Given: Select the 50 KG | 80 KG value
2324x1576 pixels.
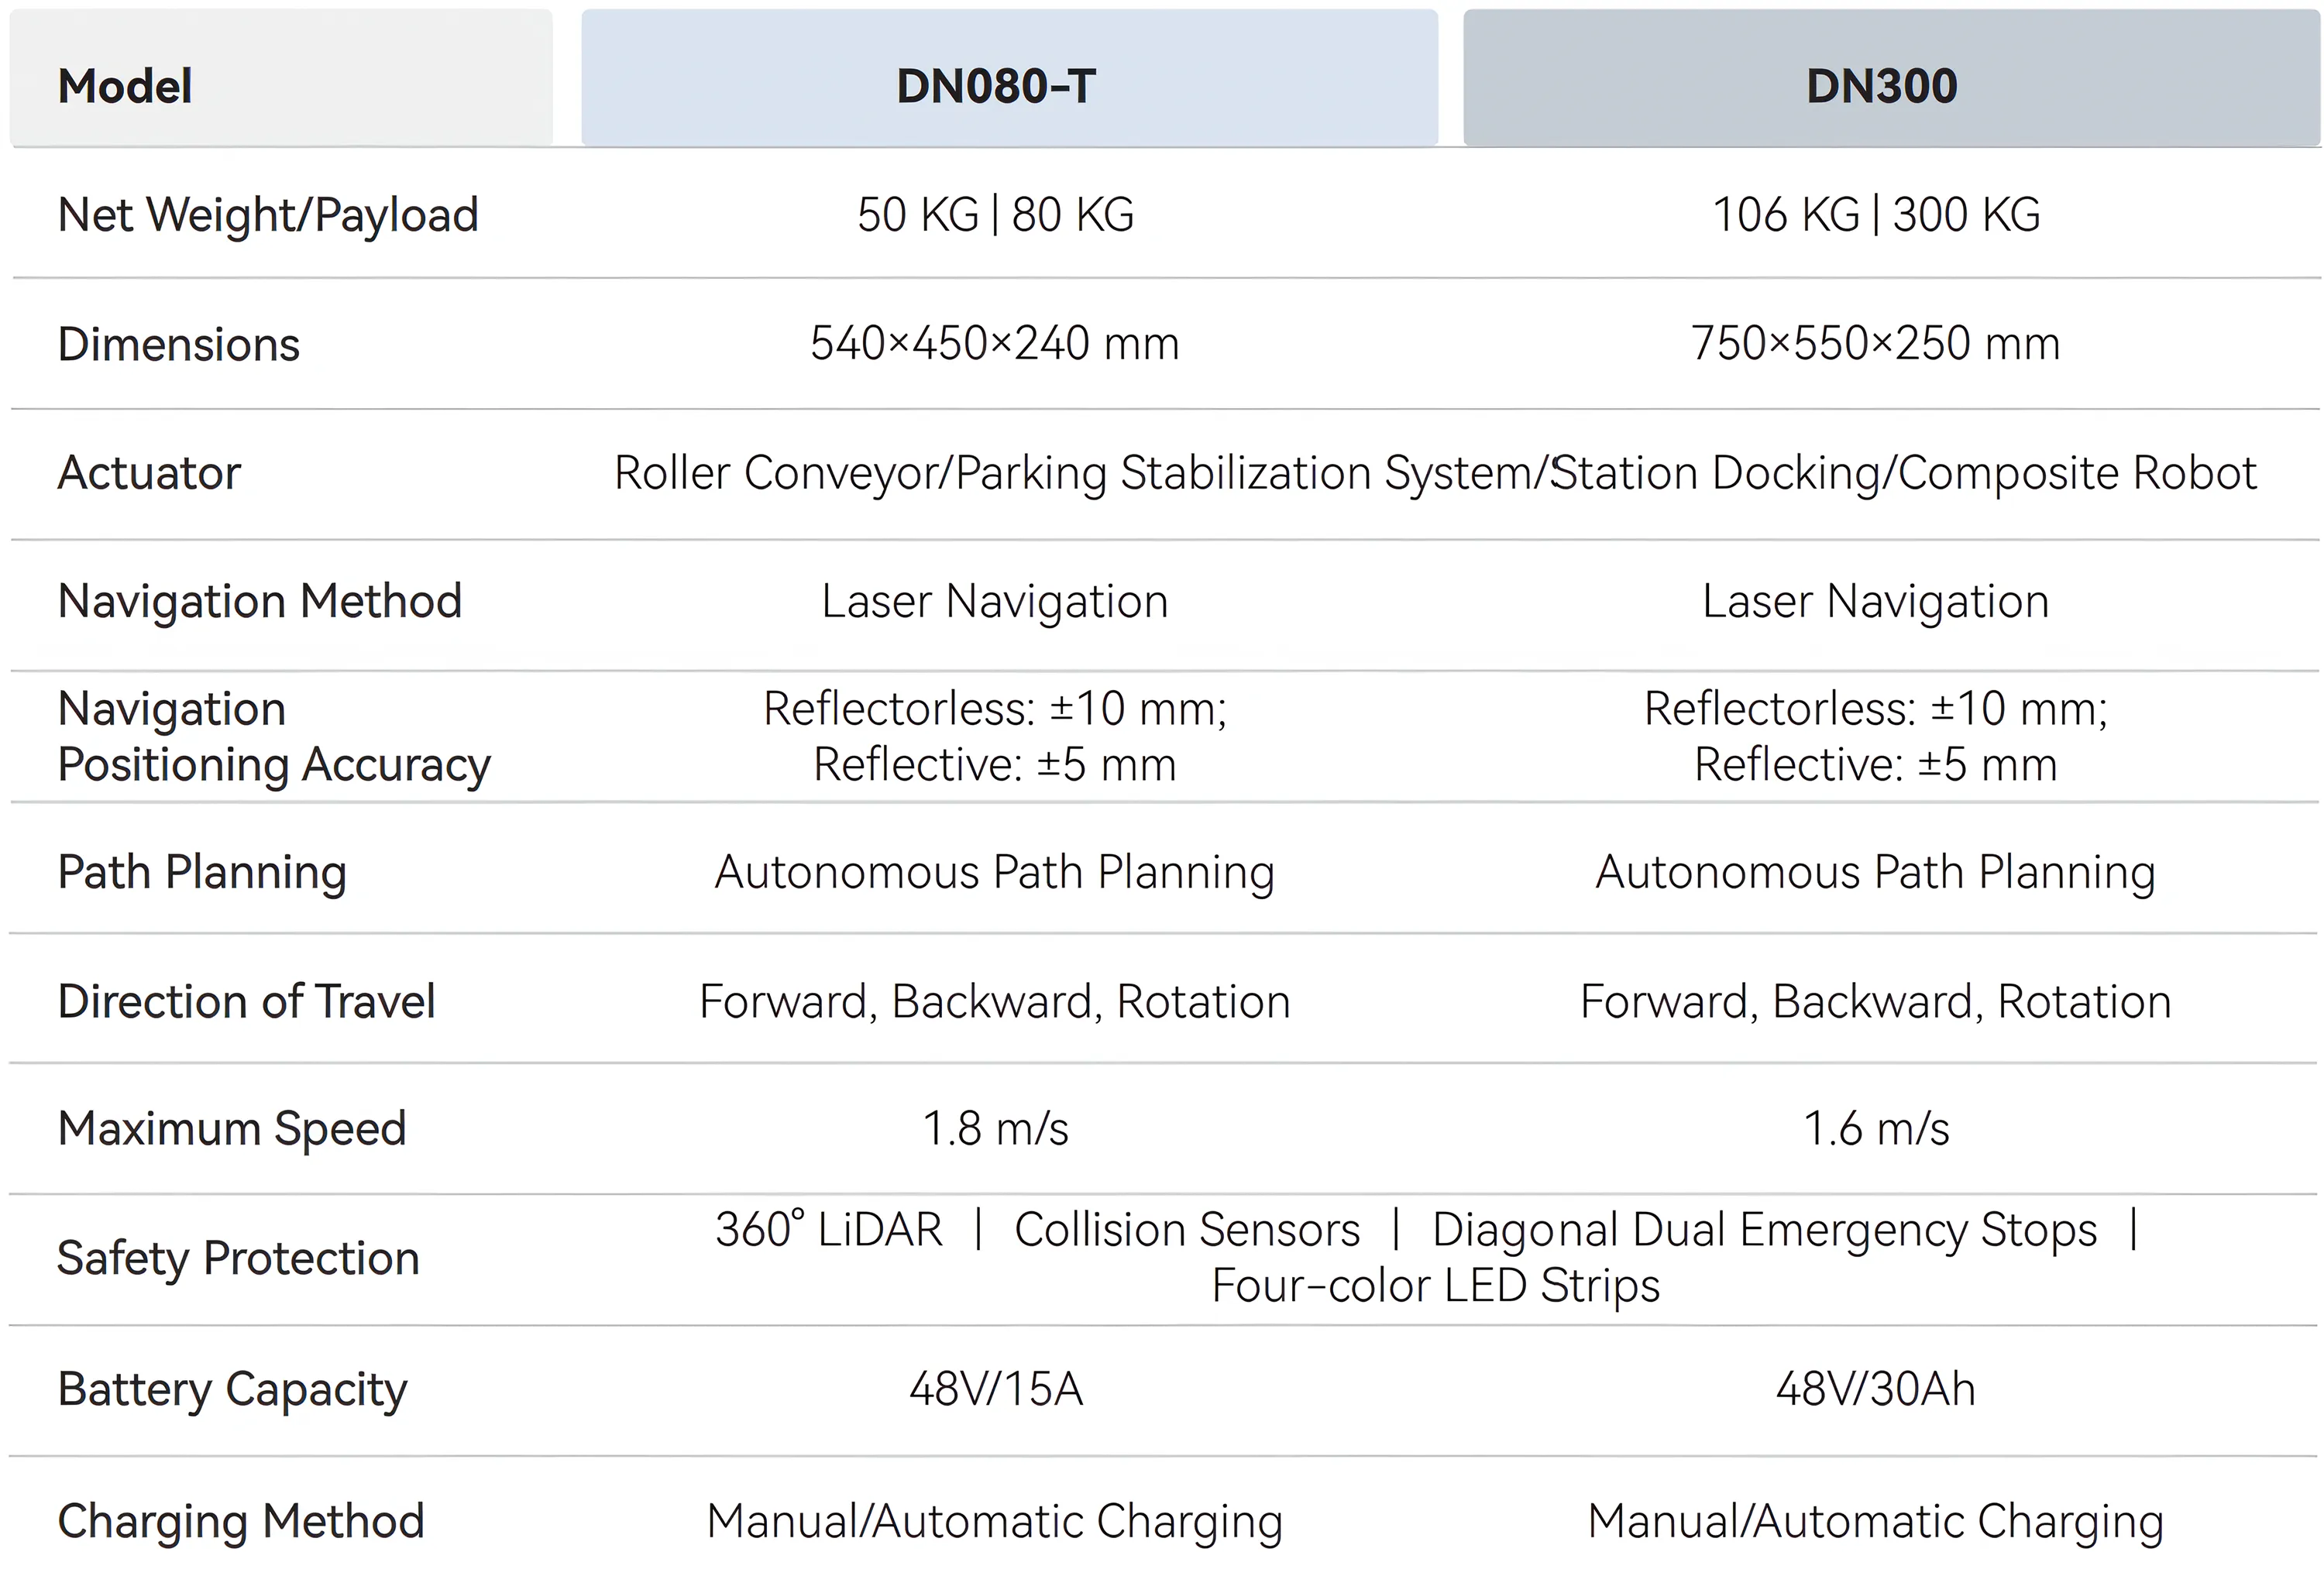Looking at the screenshot, I should tap(996, 215).
